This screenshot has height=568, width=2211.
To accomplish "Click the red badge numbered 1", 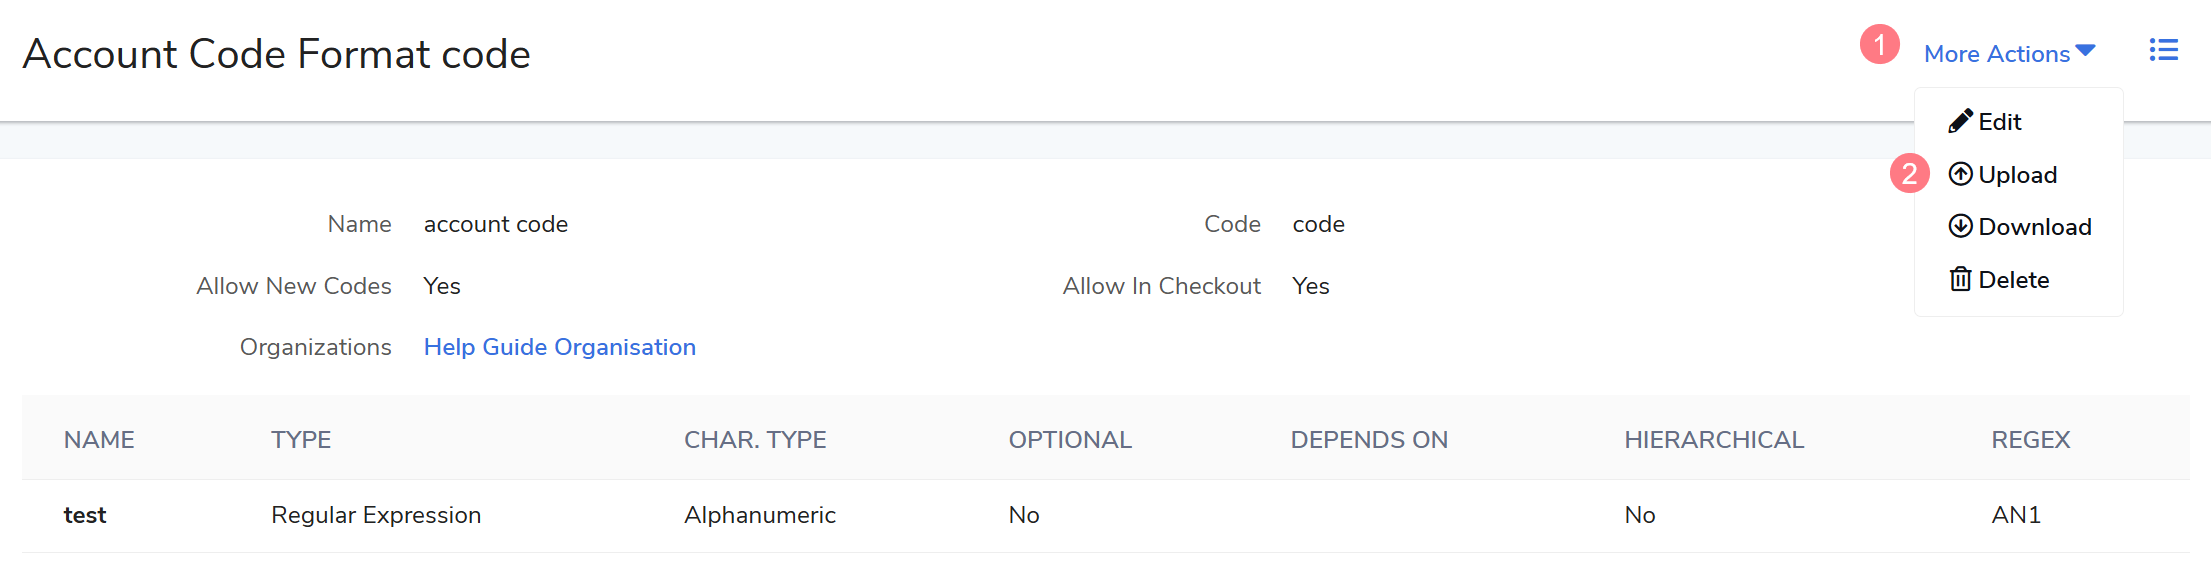I will click(1879, 45).
